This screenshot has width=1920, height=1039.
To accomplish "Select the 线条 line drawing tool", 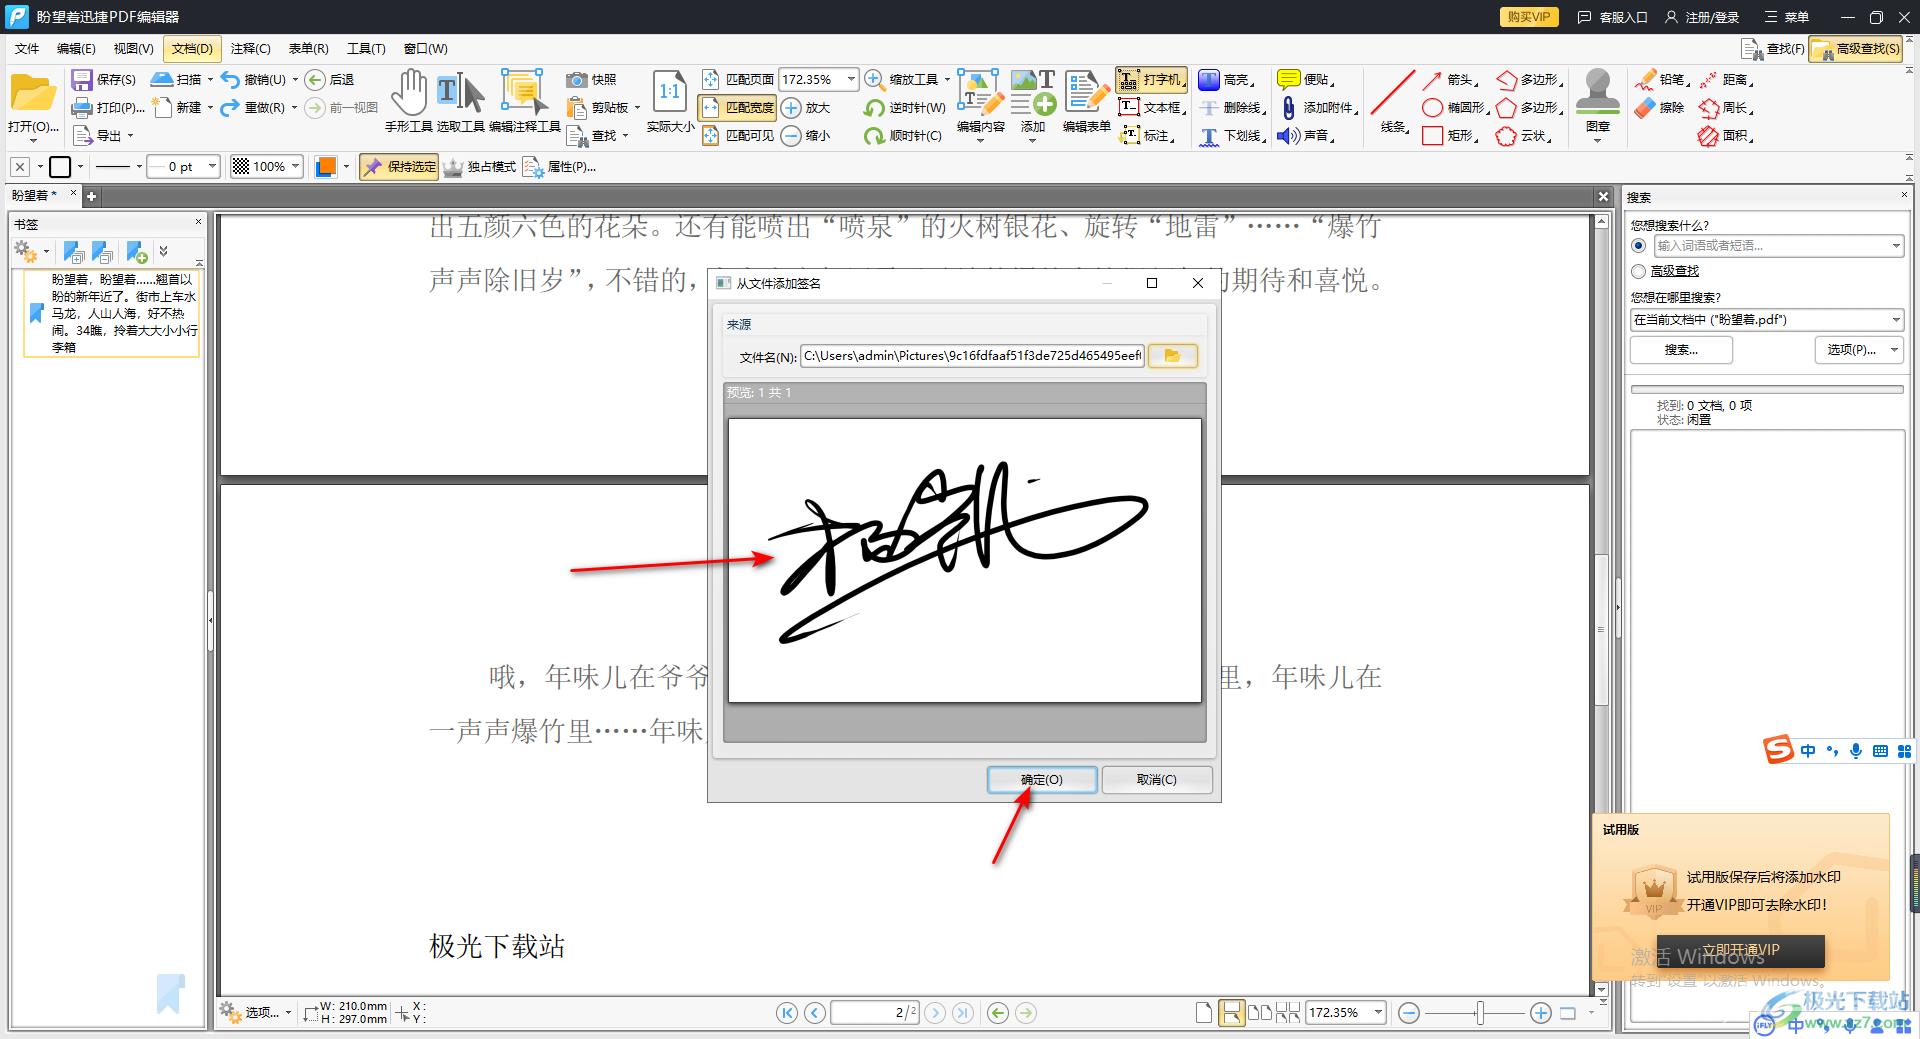I will point(1393,101).
